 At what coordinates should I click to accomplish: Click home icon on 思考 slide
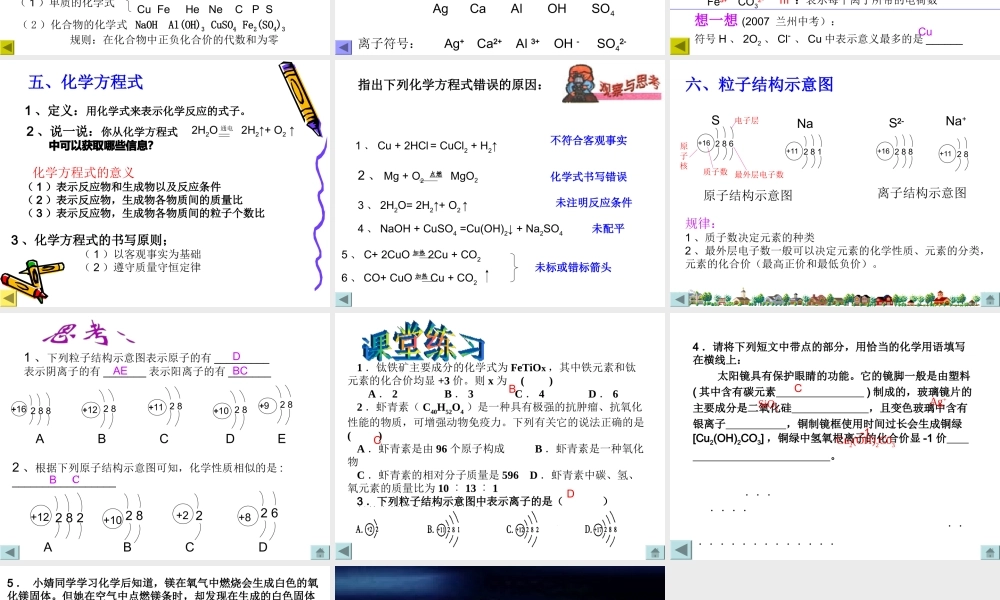click(320, 552)
